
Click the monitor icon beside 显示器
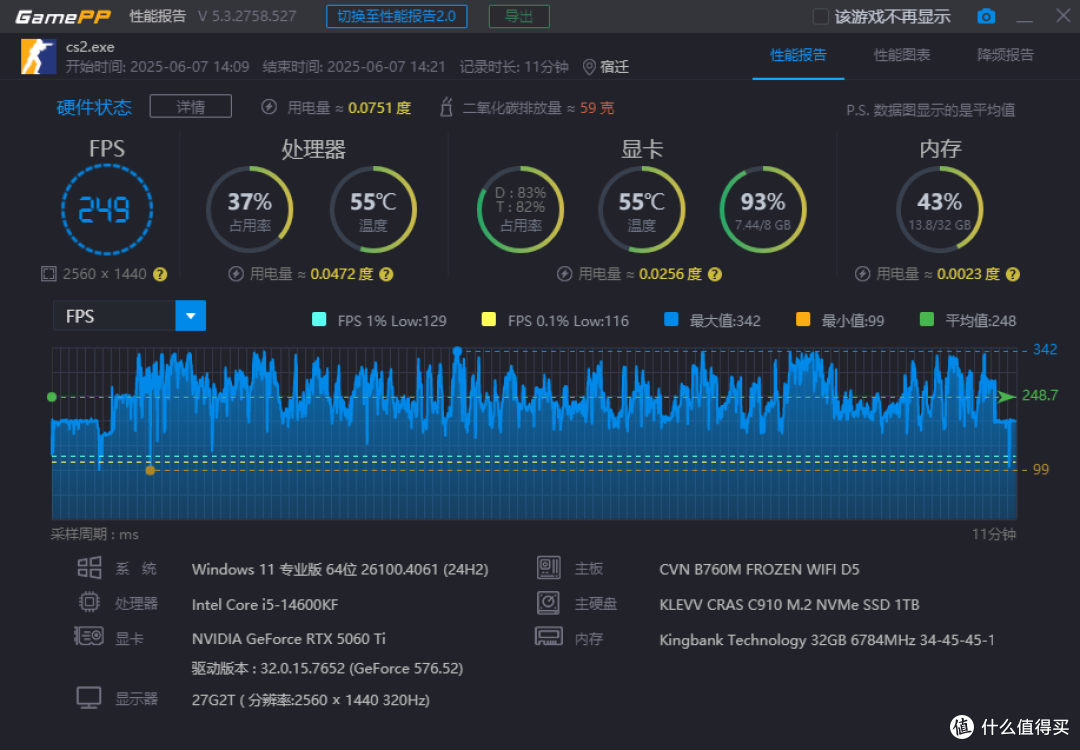pyautogui.click(x=89, y=698)
